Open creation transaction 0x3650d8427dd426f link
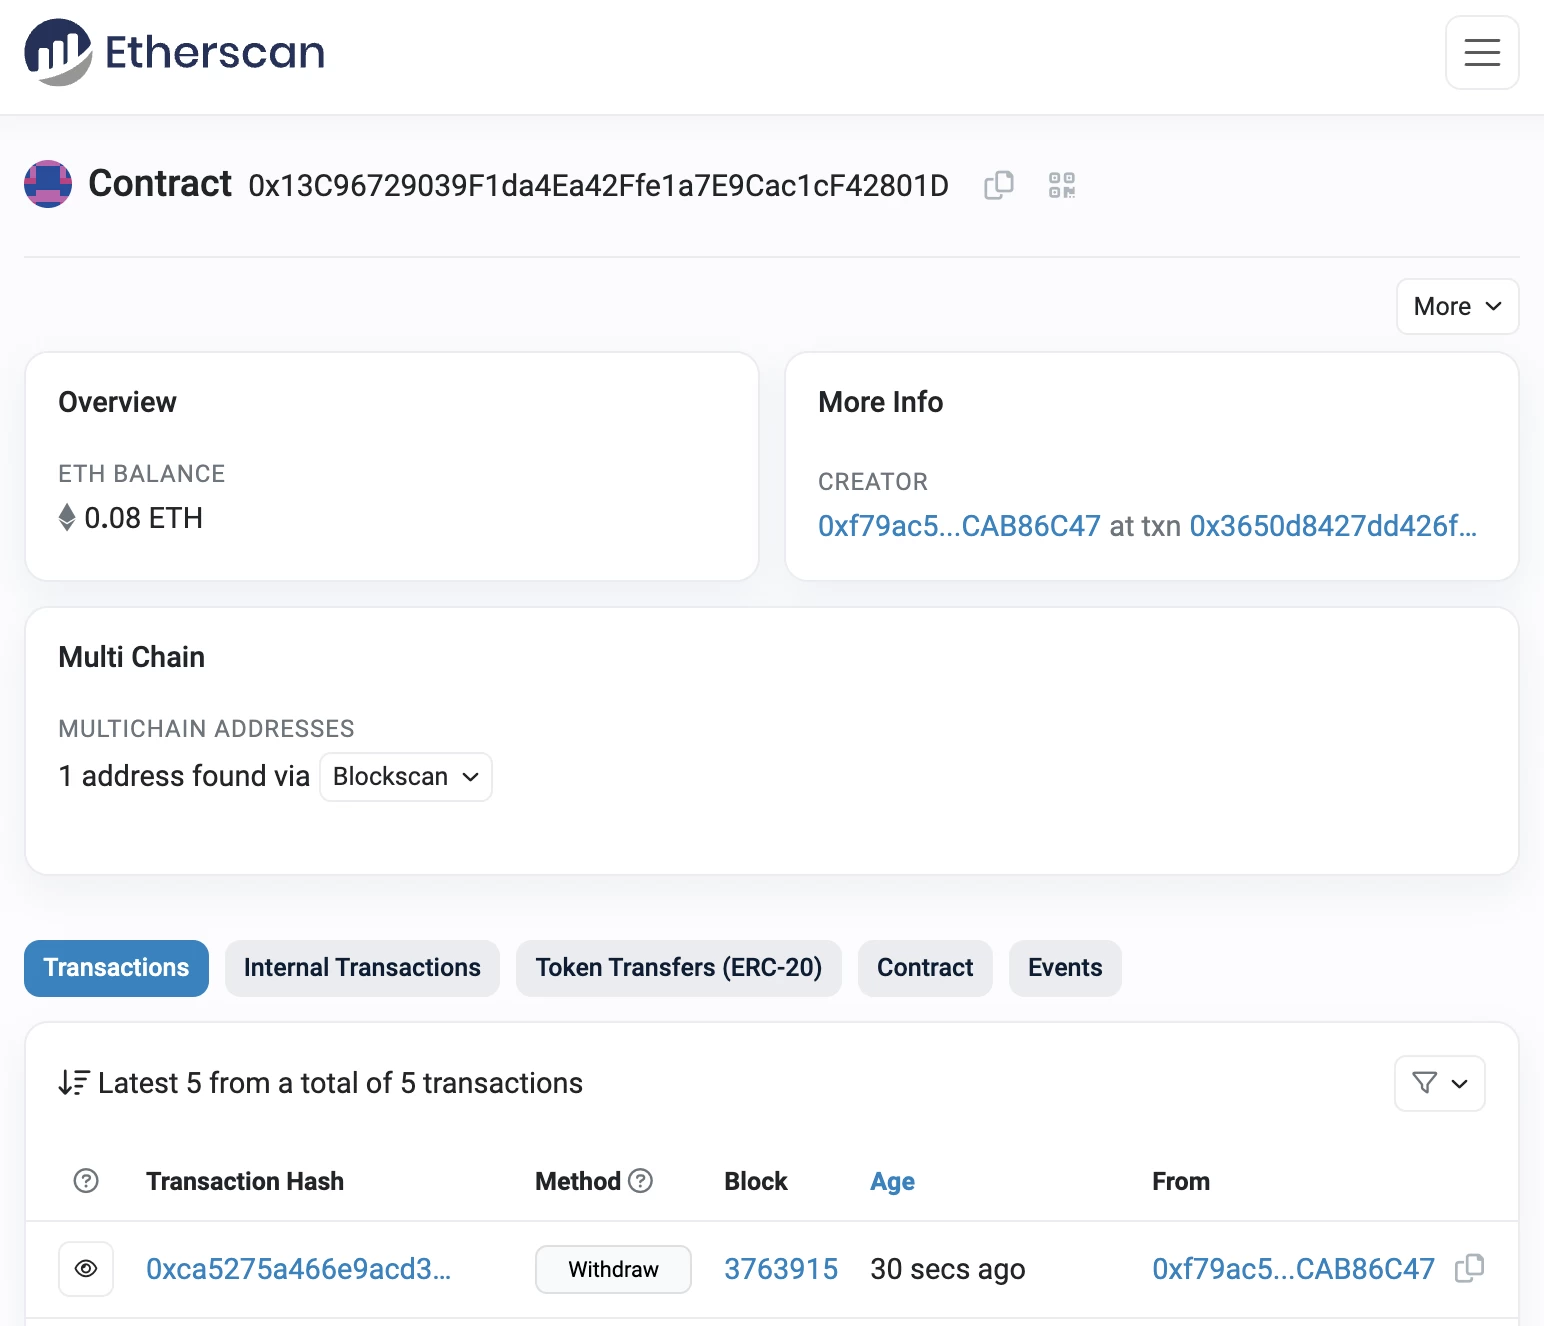Image resolution: width=1544 pixels, height=1326 pixels. [x=1333, y=526]
